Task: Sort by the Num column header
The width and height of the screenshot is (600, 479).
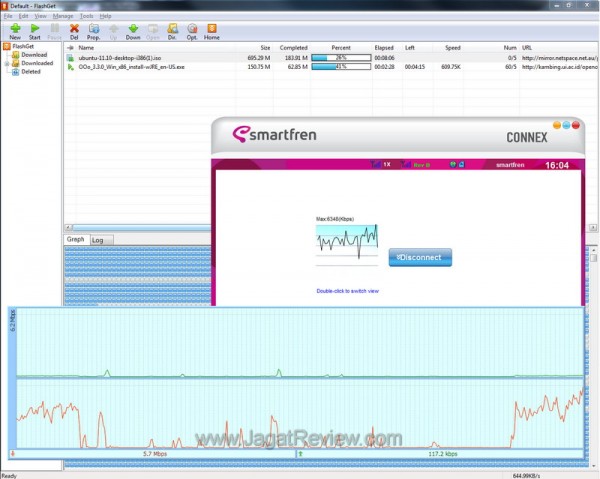Action: pos(510,48)
